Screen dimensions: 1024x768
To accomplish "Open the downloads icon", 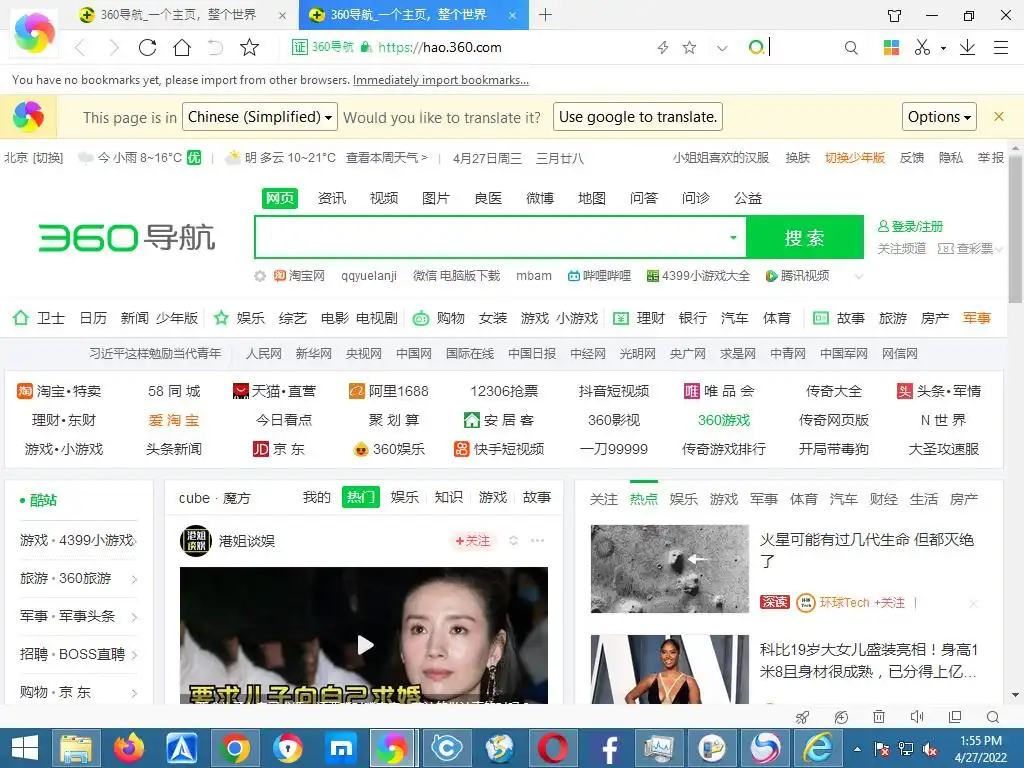I will pos(967,47).
